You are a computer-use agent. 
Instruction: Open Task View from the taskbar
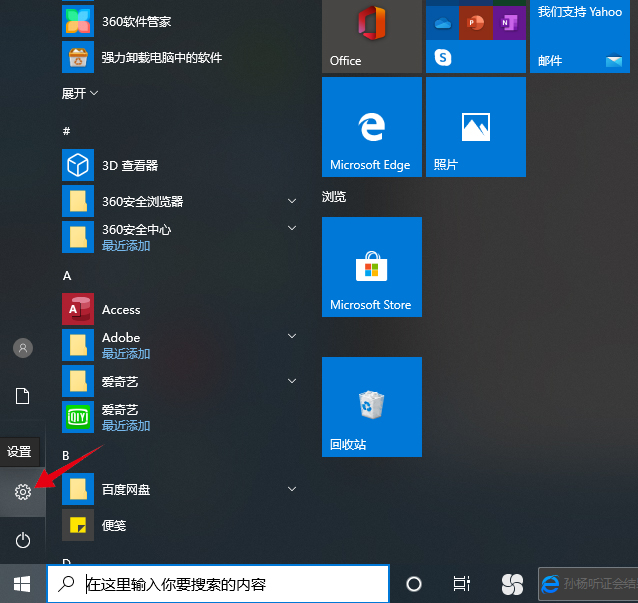coord(462,584)
